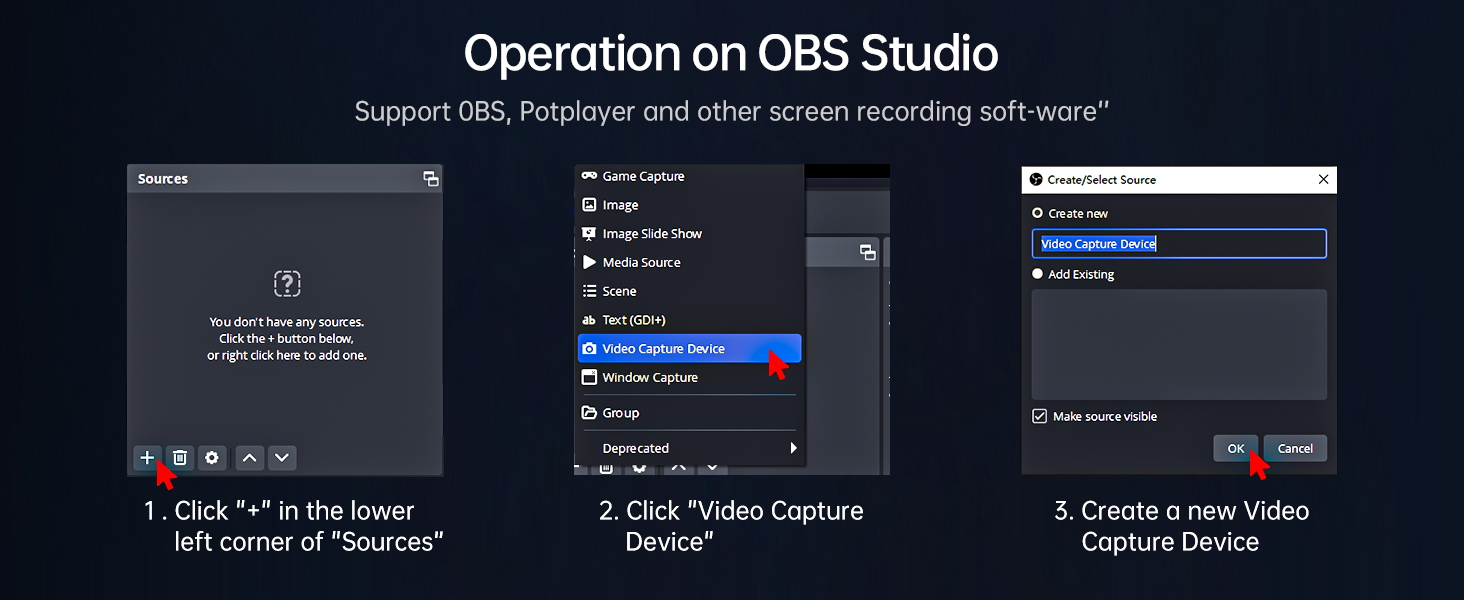1464x600 pixels.
Task: Select Video Capture Device in the menu
Action: [663, 349]
